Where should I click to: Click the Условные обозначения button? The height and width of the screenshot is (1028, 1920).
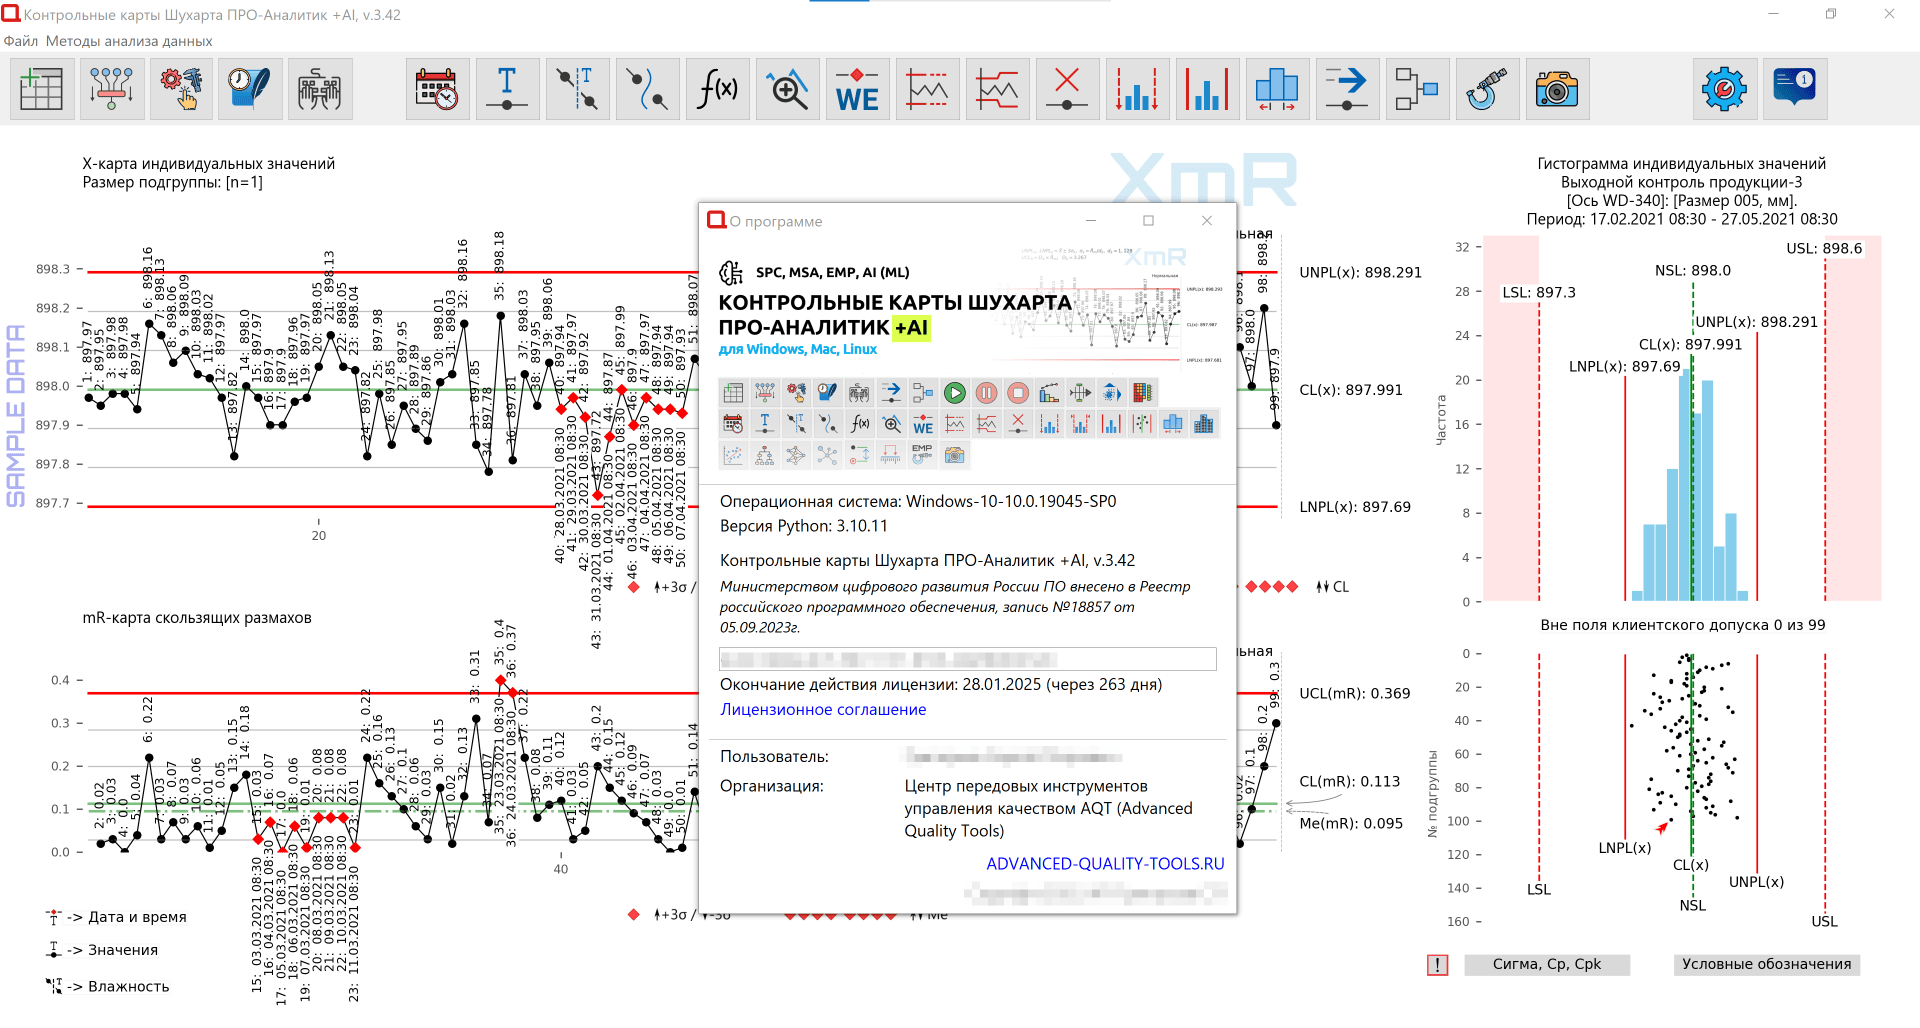[x=1767, y=964]
